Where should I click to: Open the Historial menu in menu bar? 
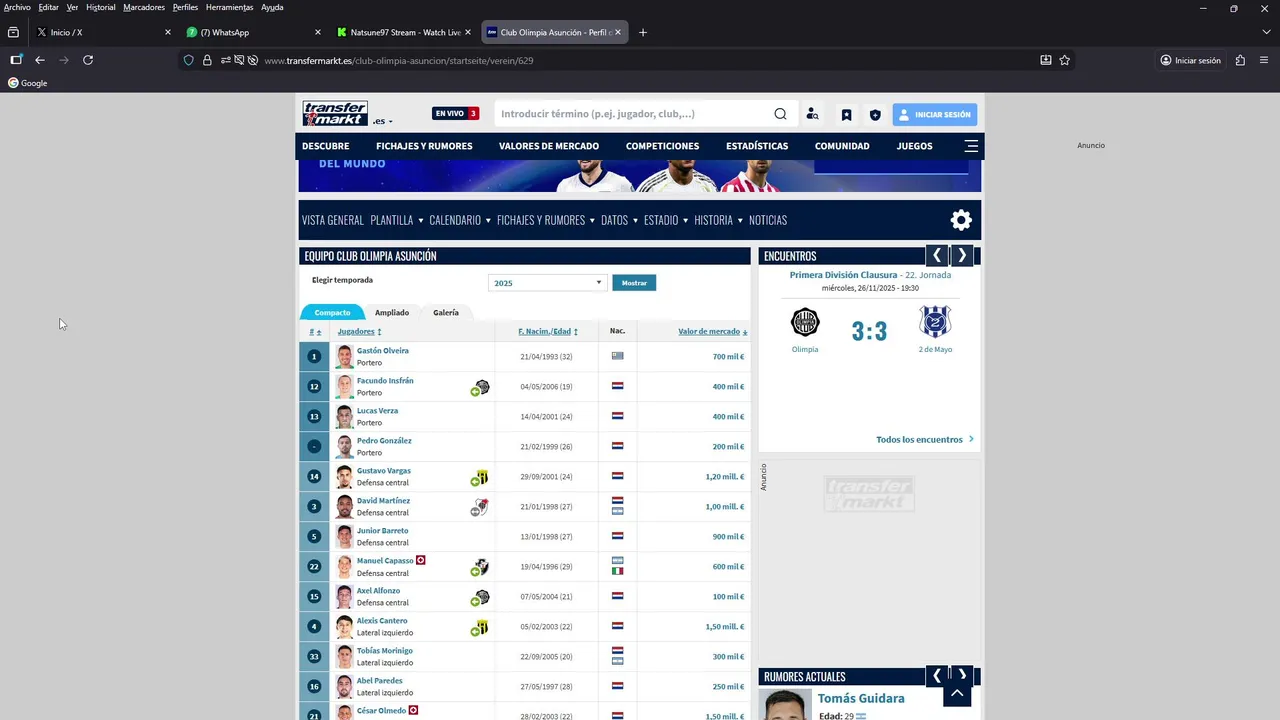click(100, 7)
